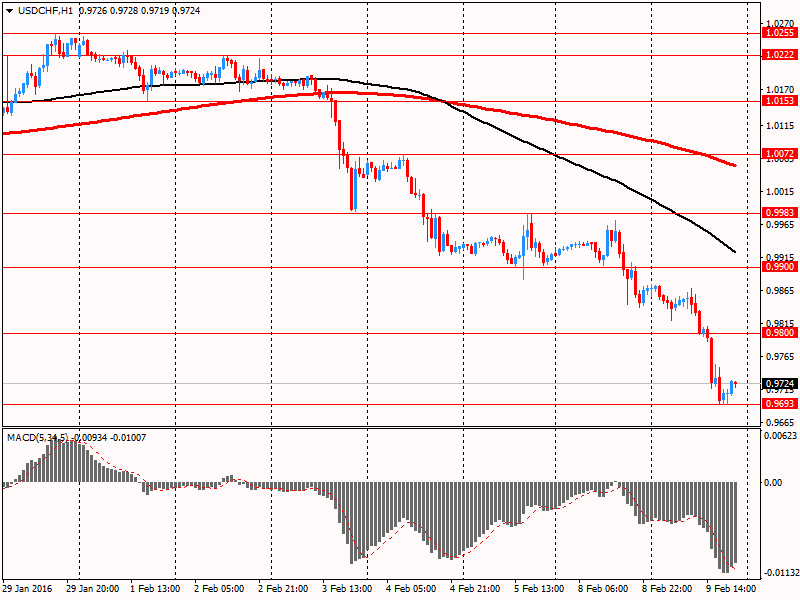Click the right end of black moving average line
The width and height of the screenshot is (800, 600).
(734, 251)
